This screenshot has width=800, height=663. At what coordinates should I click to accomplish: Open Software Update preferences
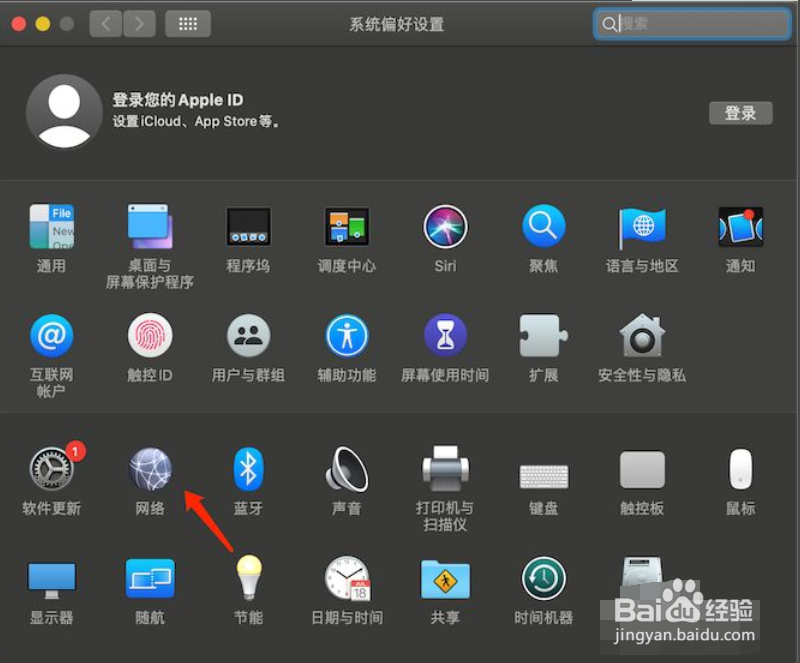pos(52,470)
